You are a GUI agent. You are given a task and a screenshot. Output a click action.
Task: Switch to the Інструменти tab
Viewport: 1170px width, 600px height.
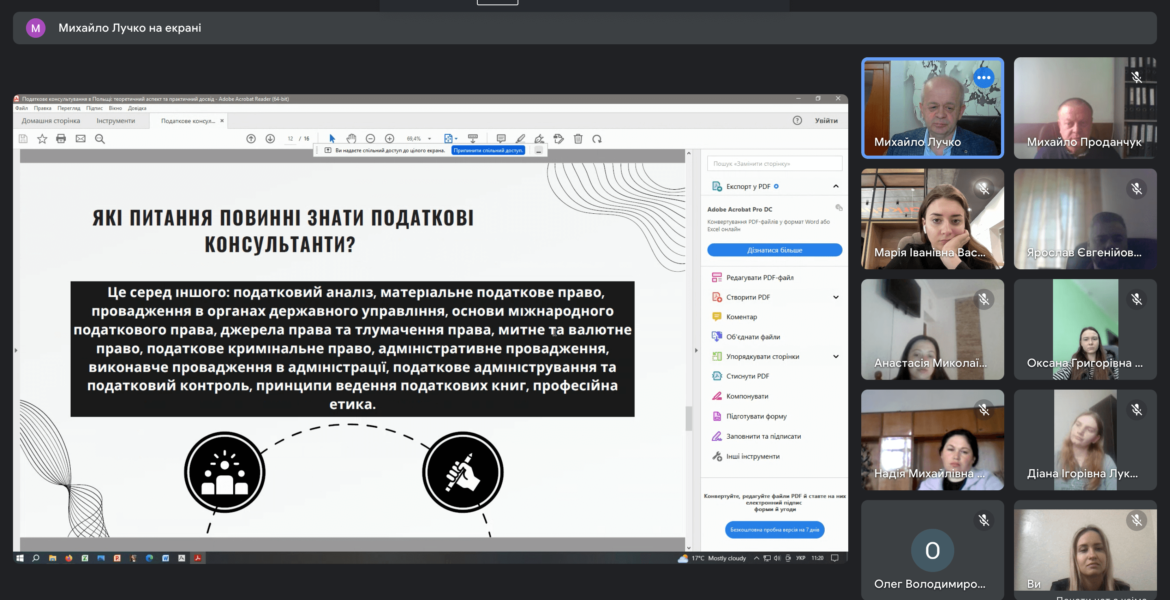116,120
